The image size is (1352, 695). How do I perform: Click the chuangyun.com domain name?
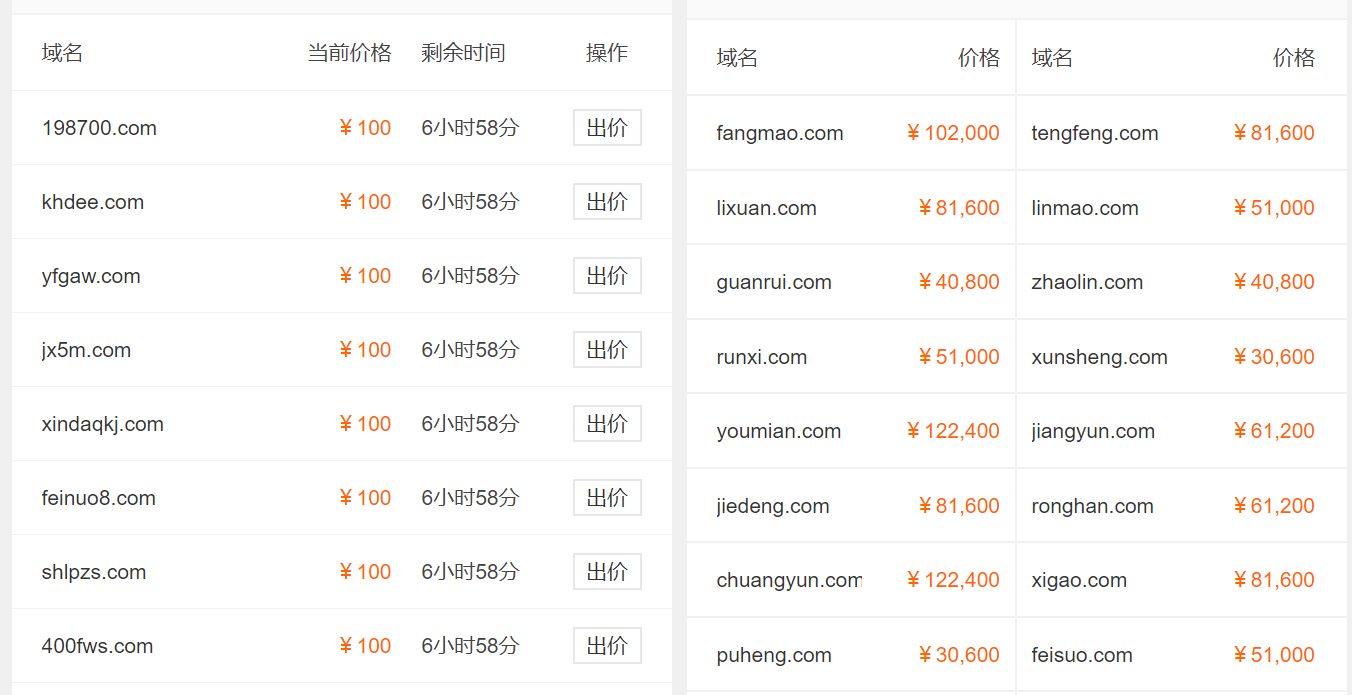pyautogui.click(x=789, y=579)
